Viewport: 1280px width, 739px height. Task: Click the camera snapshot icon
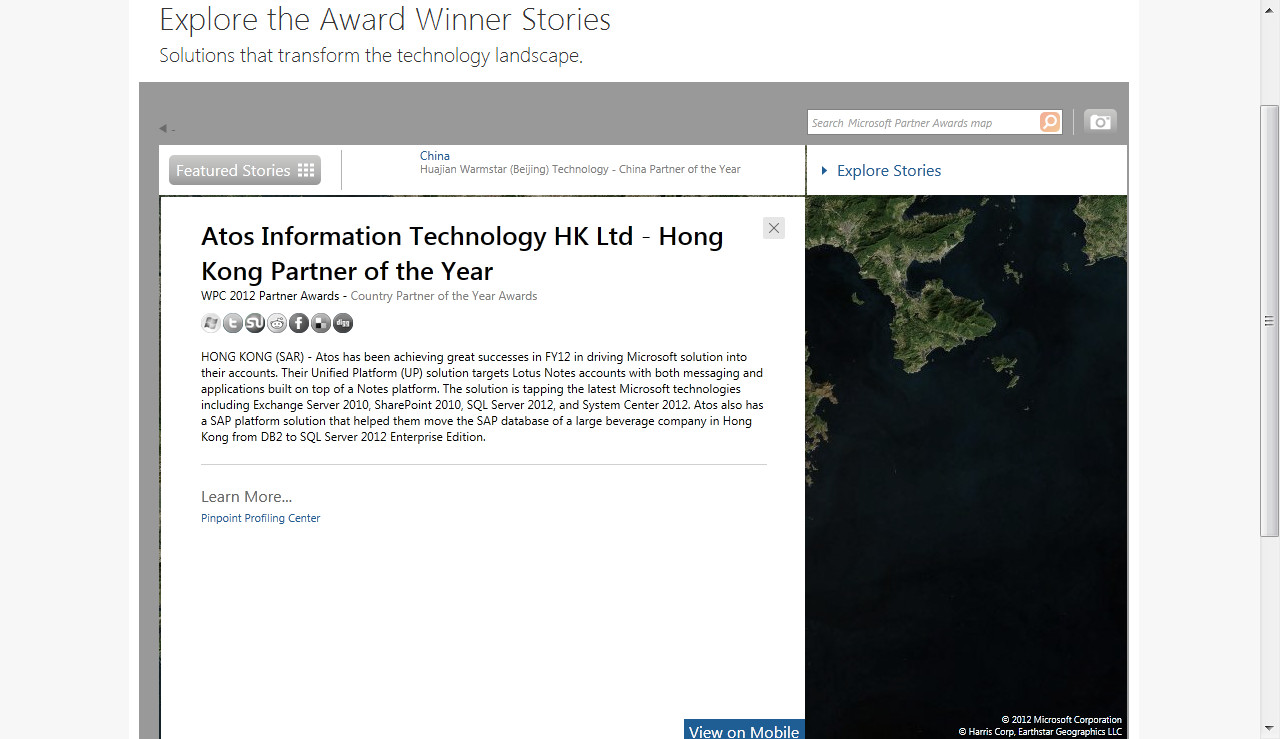point(1100,122)
